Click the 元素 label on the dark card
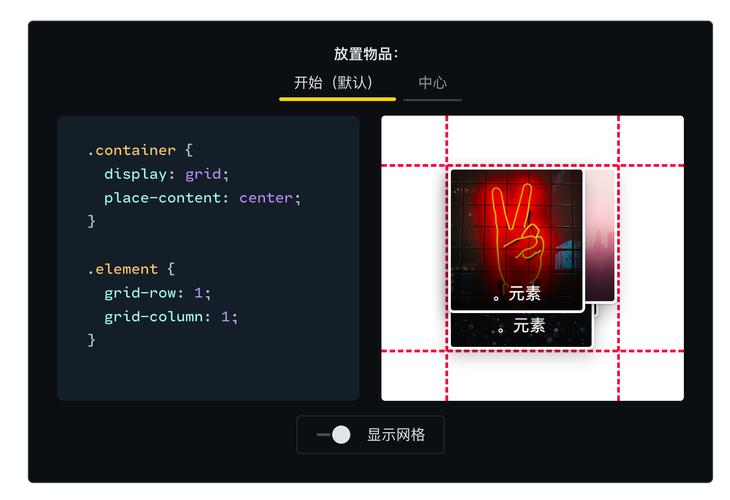The image size is (730, 500). [521, 325]
